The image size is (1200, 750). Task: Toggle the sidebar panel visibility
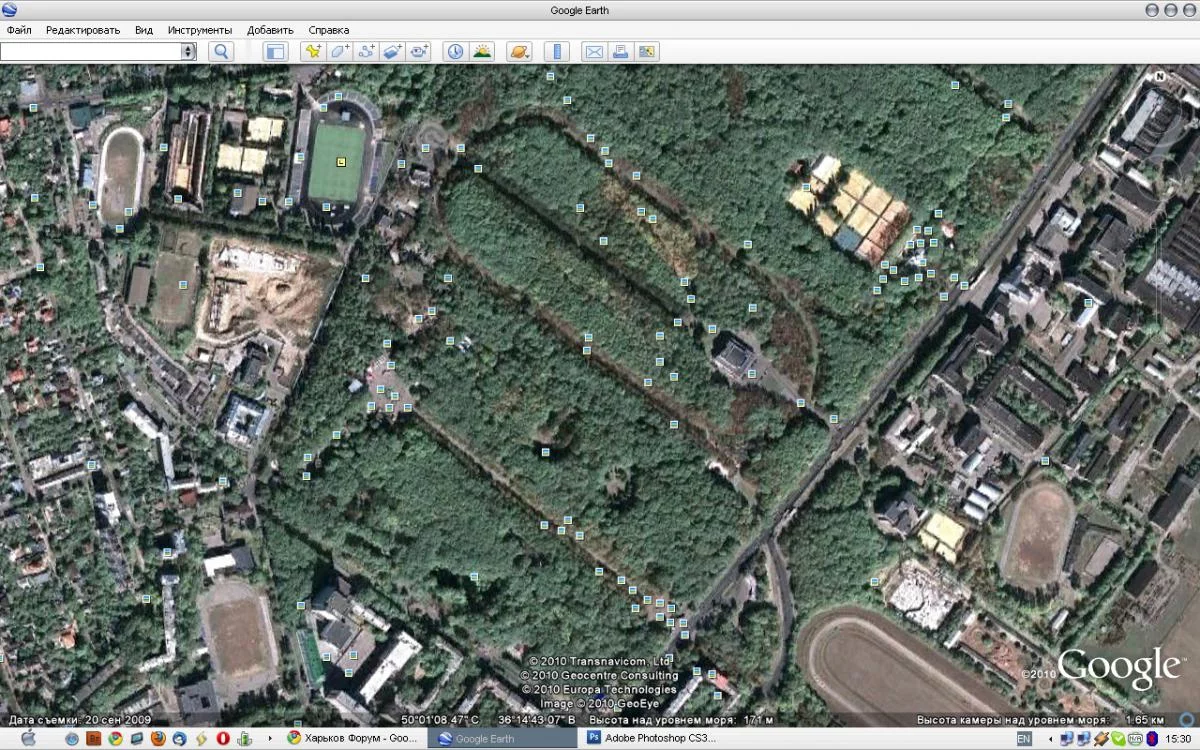(x=275, y=50)
